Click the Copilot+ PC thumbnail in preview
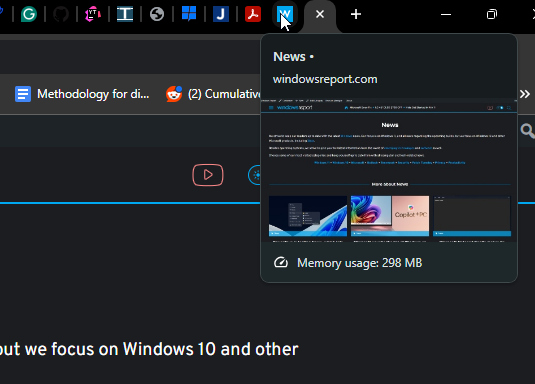535x384 pixels. coord(390,215)
